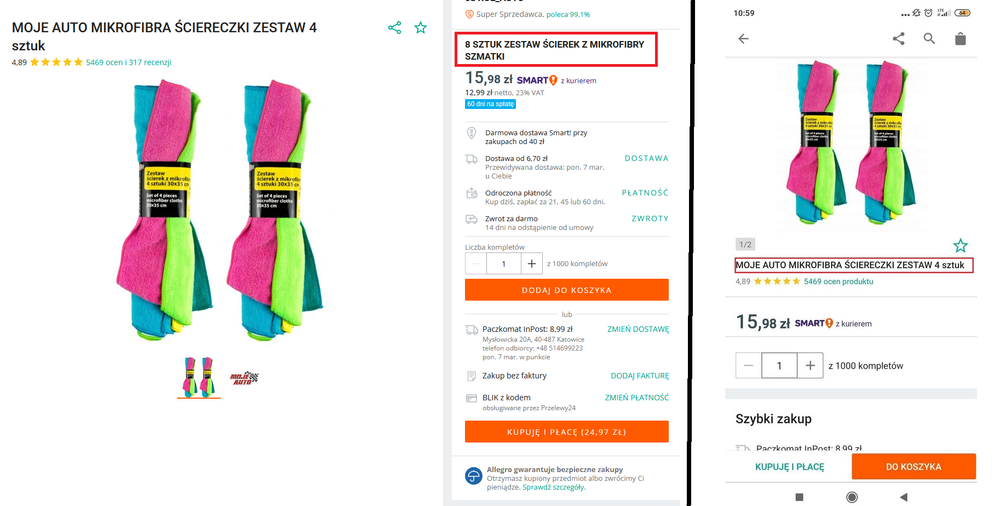Tap the DO KOSZYKA button on mobile
The width and height of the screenshot is (999, 506).
pos(913,466)
